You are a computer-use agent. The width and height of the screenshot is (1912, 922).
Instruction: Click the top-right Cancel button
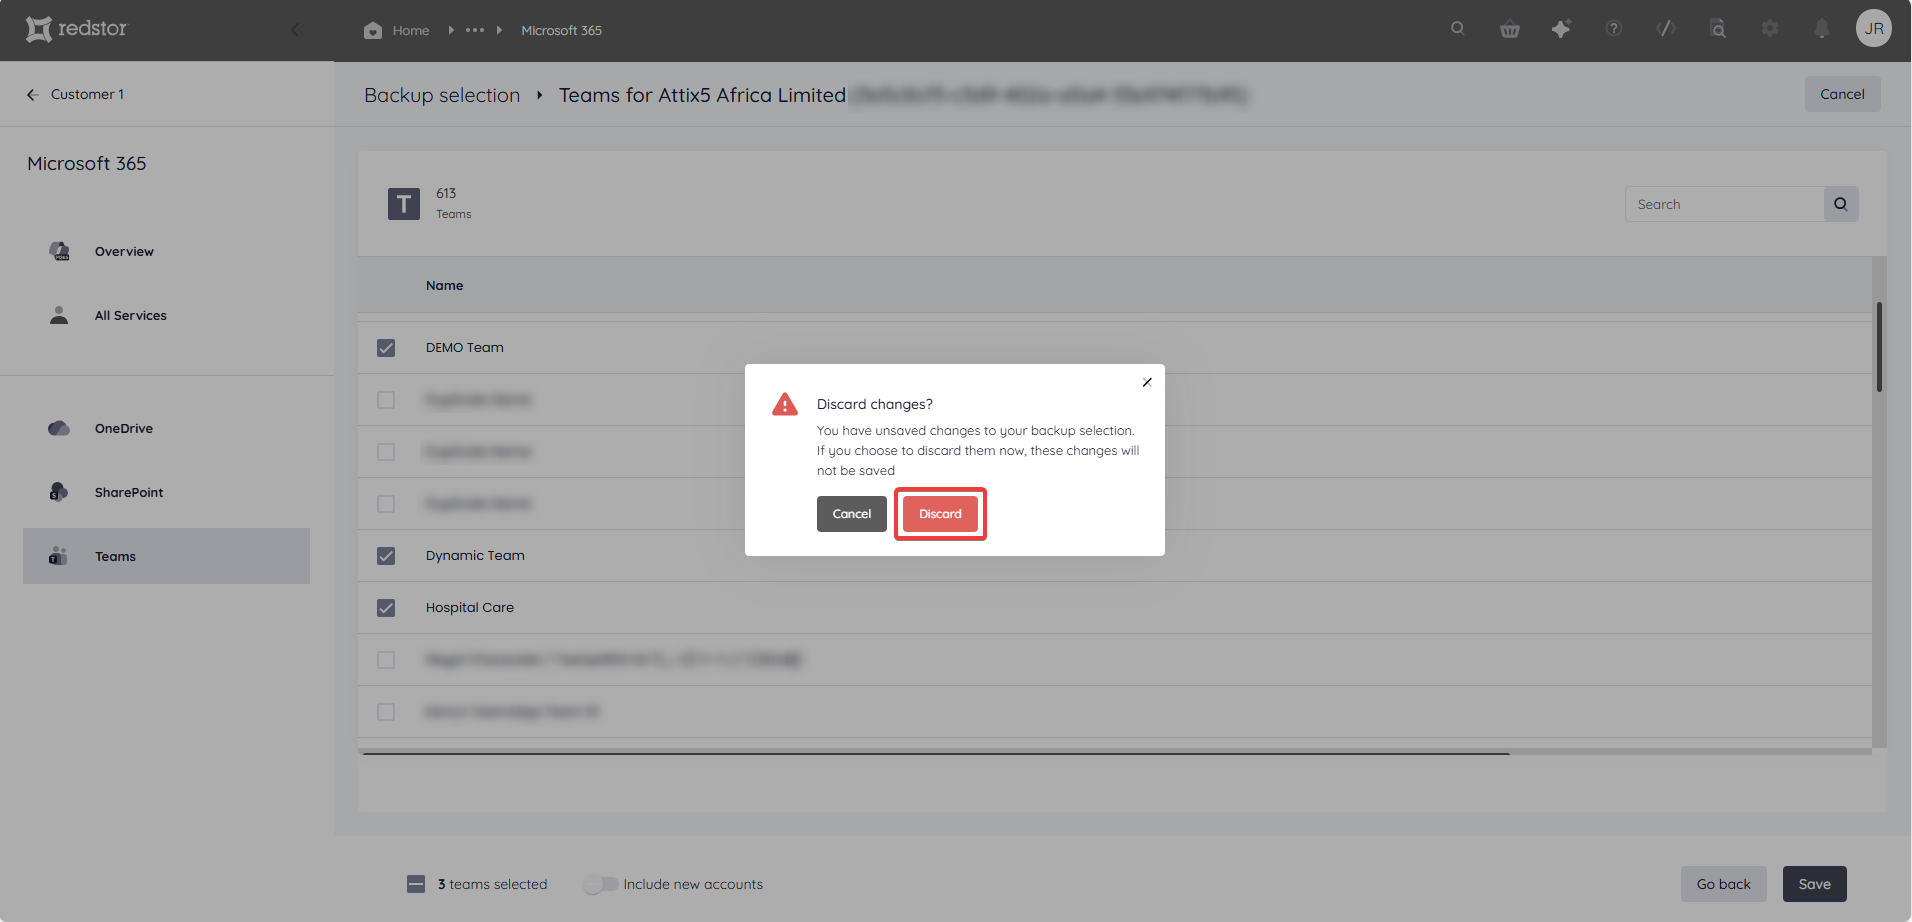(1842, 94)
